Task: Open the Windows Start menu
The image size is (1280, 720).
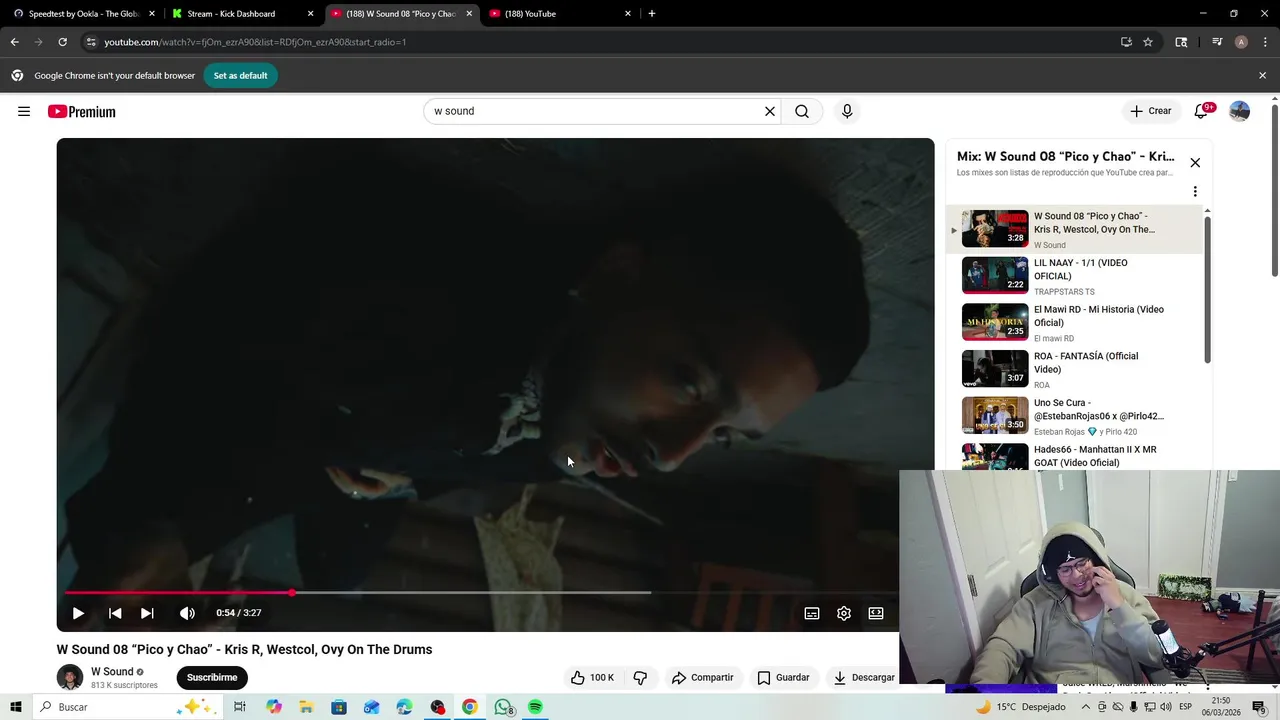Action: (x=16, y=707)
